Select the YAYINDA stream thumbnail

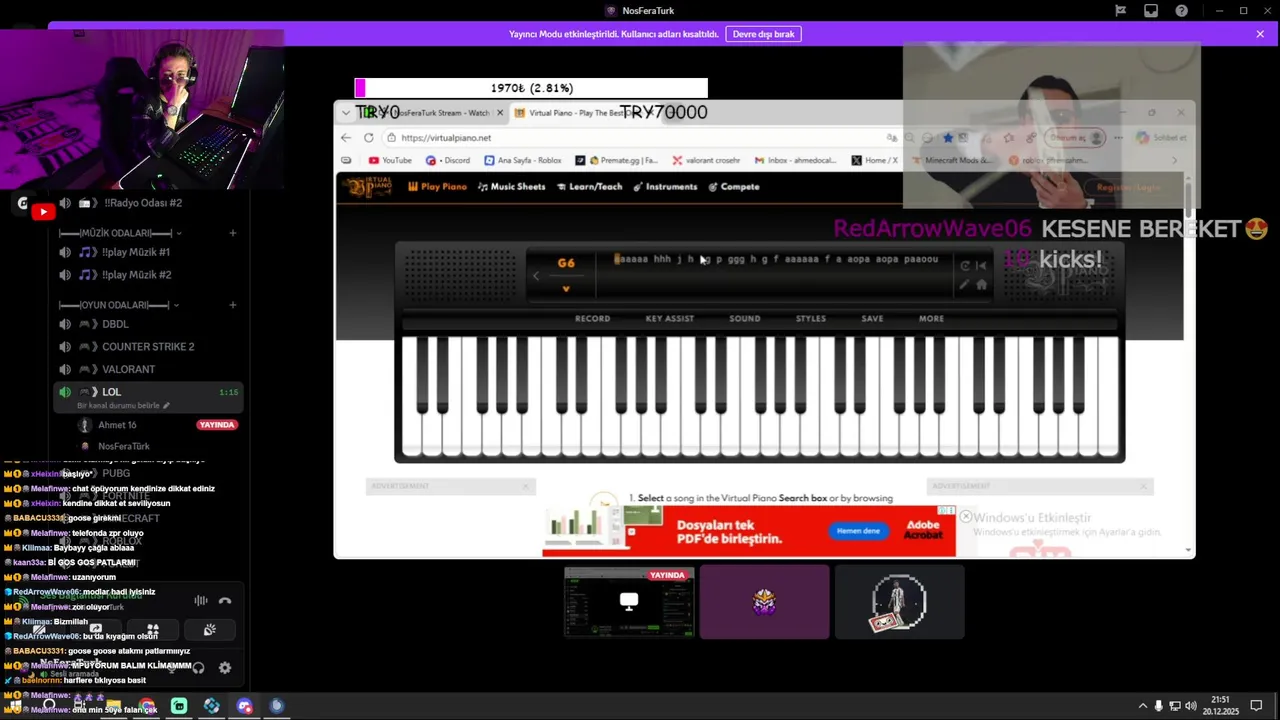629,602
